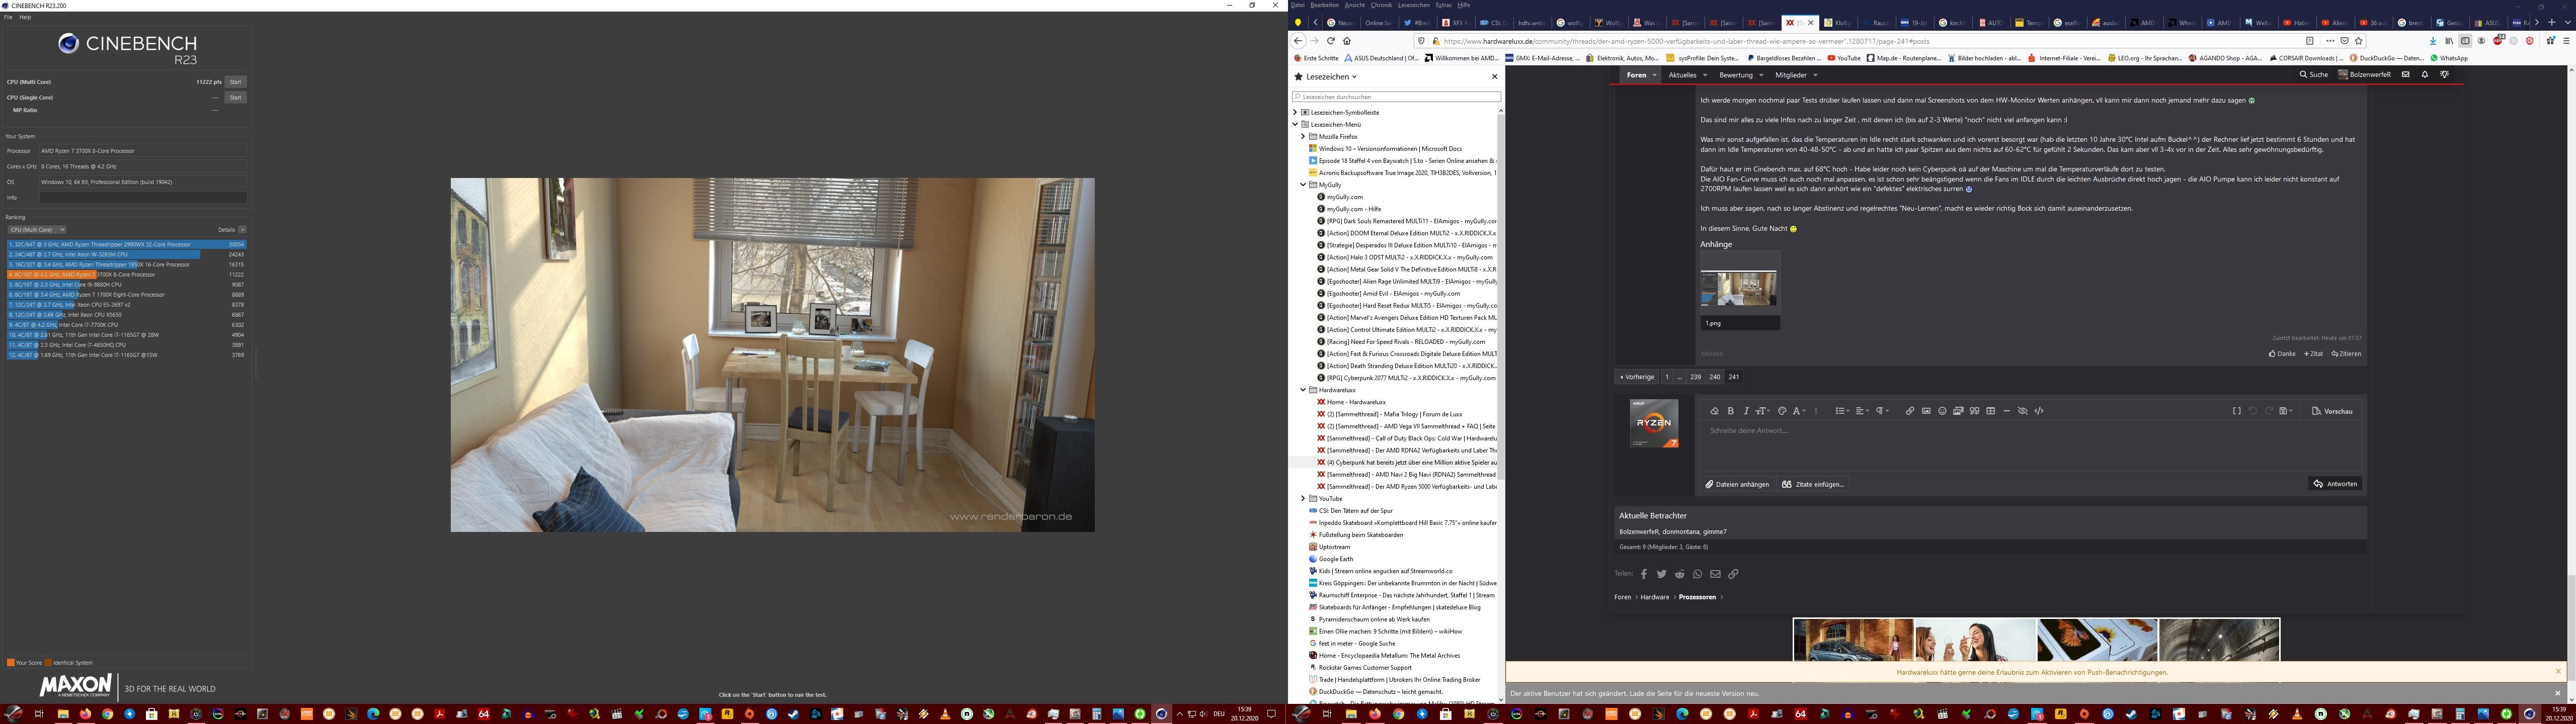Click Dateien anhängen button
2576x724 pixels.
click(x=1737, y=484)
